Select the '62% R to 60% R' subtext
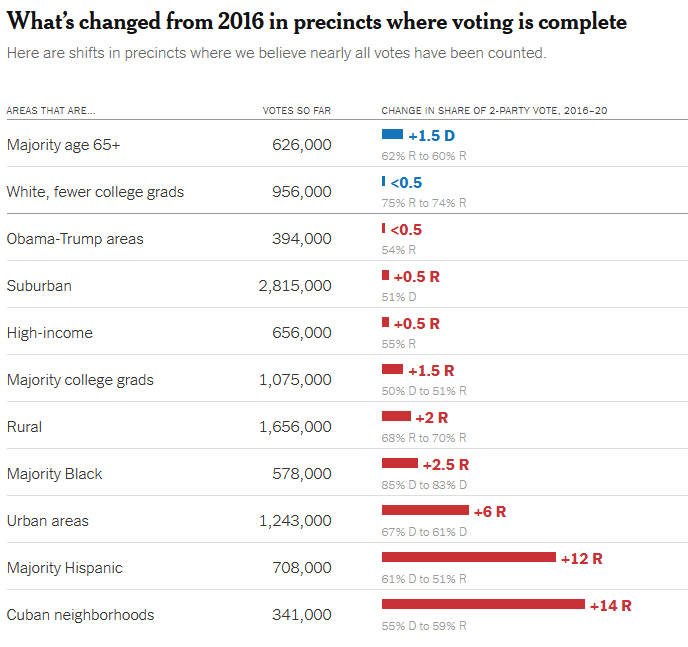The width and height of the screenshot is (688, 647). pyautogui.click(x=424, y=156)
